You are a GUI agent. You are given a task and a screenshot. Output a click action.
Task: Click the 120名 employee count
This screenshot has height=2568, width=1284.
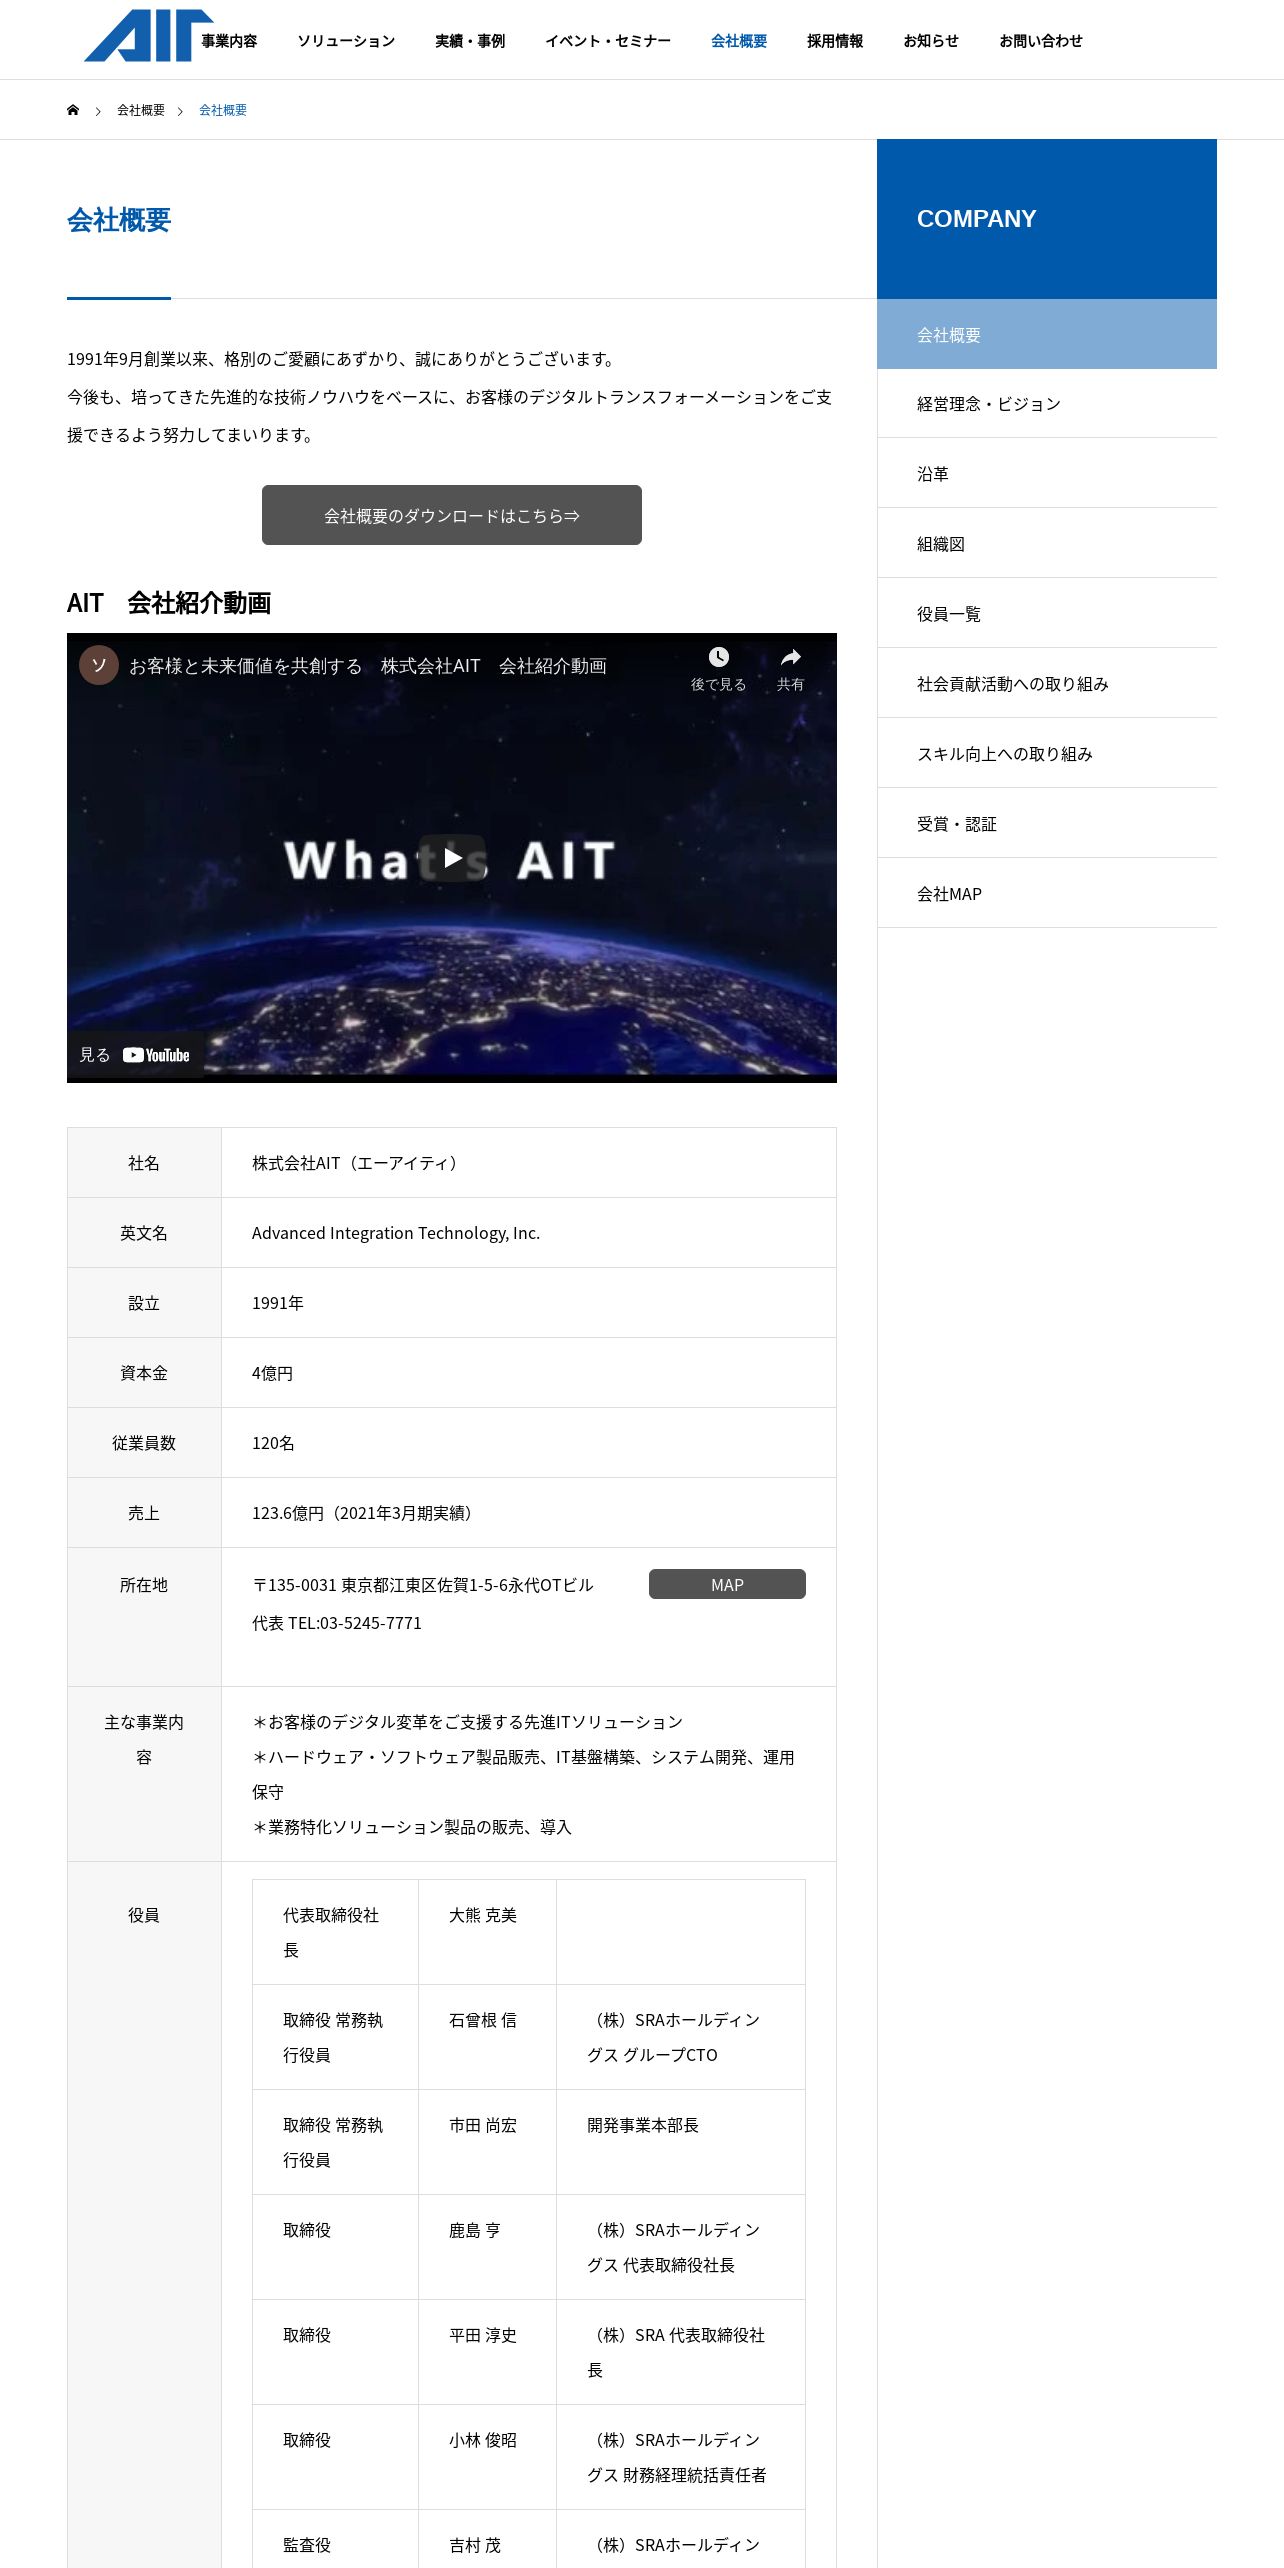point(273,1443)
